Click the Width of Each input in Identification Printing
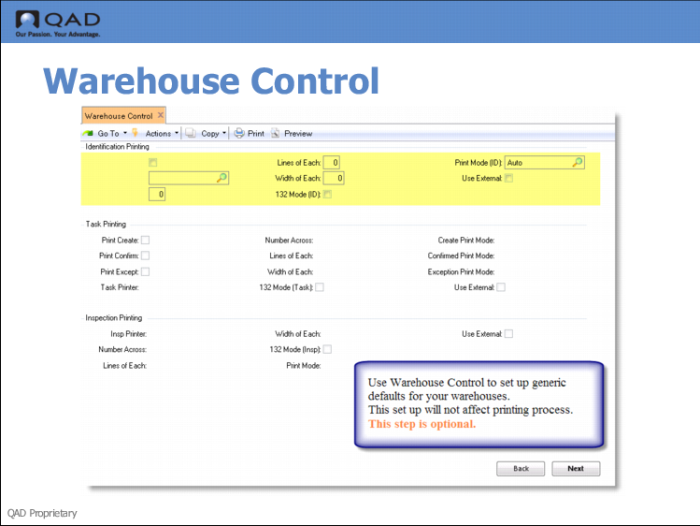This screenshot has height=526, width=700. (334, 178)
